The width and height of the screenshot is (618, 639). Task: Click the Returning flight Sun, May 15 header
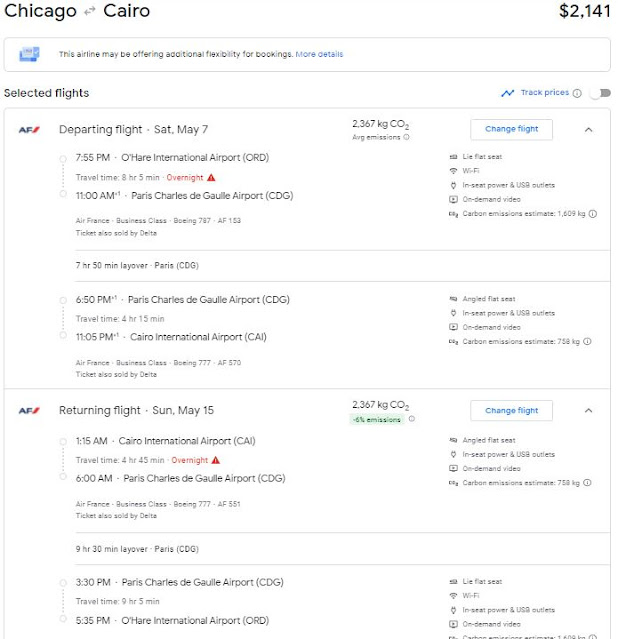[x=136, y=410]
